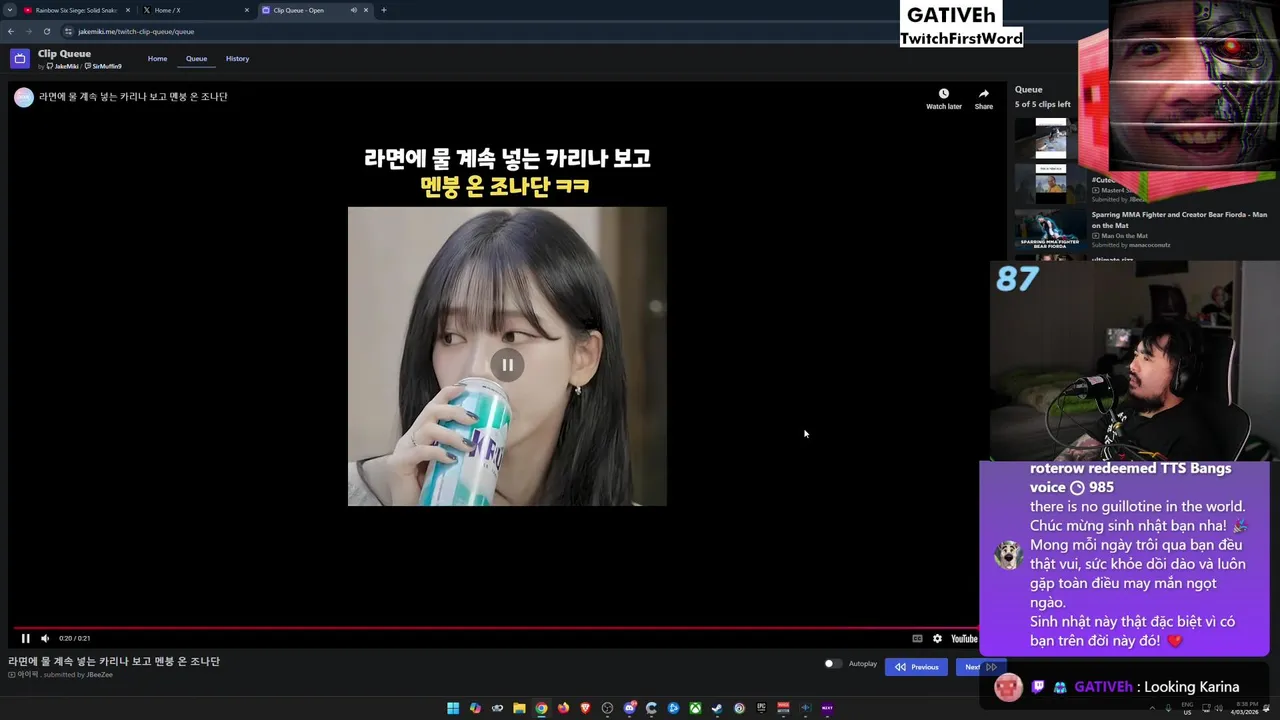The height and width of the screenshot is (720, 1280).
Task: Pause the video using bottom-left pause button
Action: [x=25, y=638]
